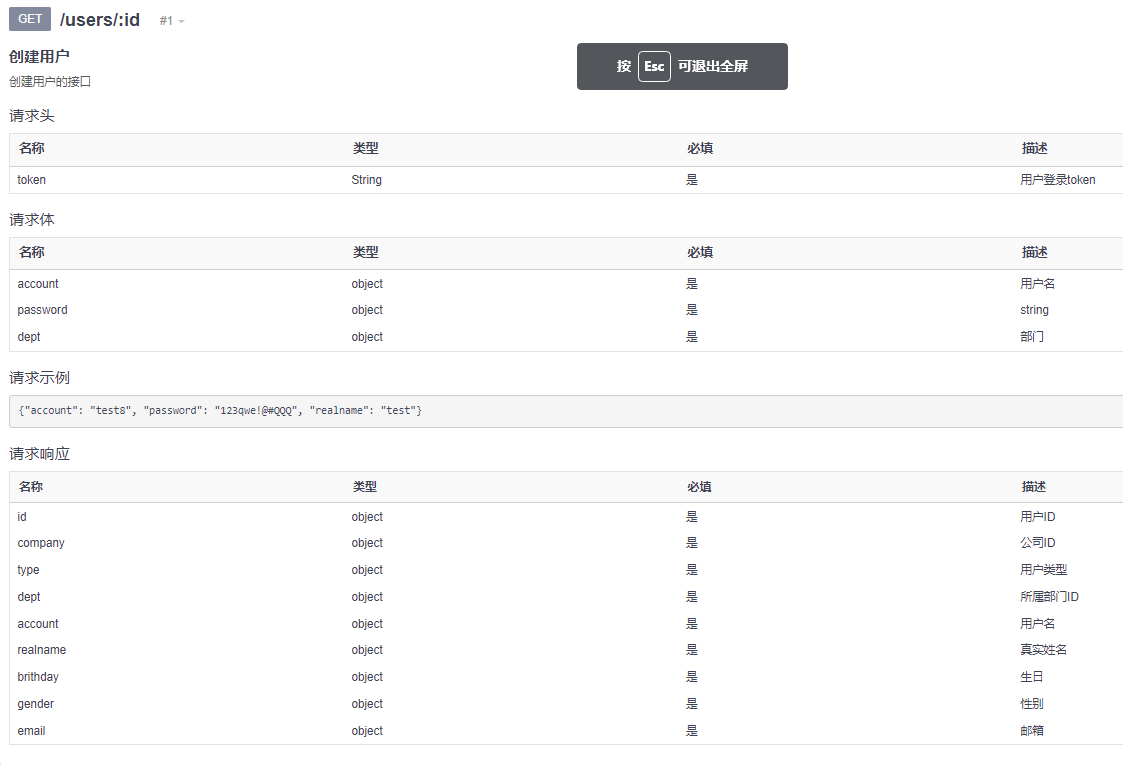The width and height of the screenshot is (1123, 764).
Task: Click the type field in 请求响应 table
Action: coord(28,570)
